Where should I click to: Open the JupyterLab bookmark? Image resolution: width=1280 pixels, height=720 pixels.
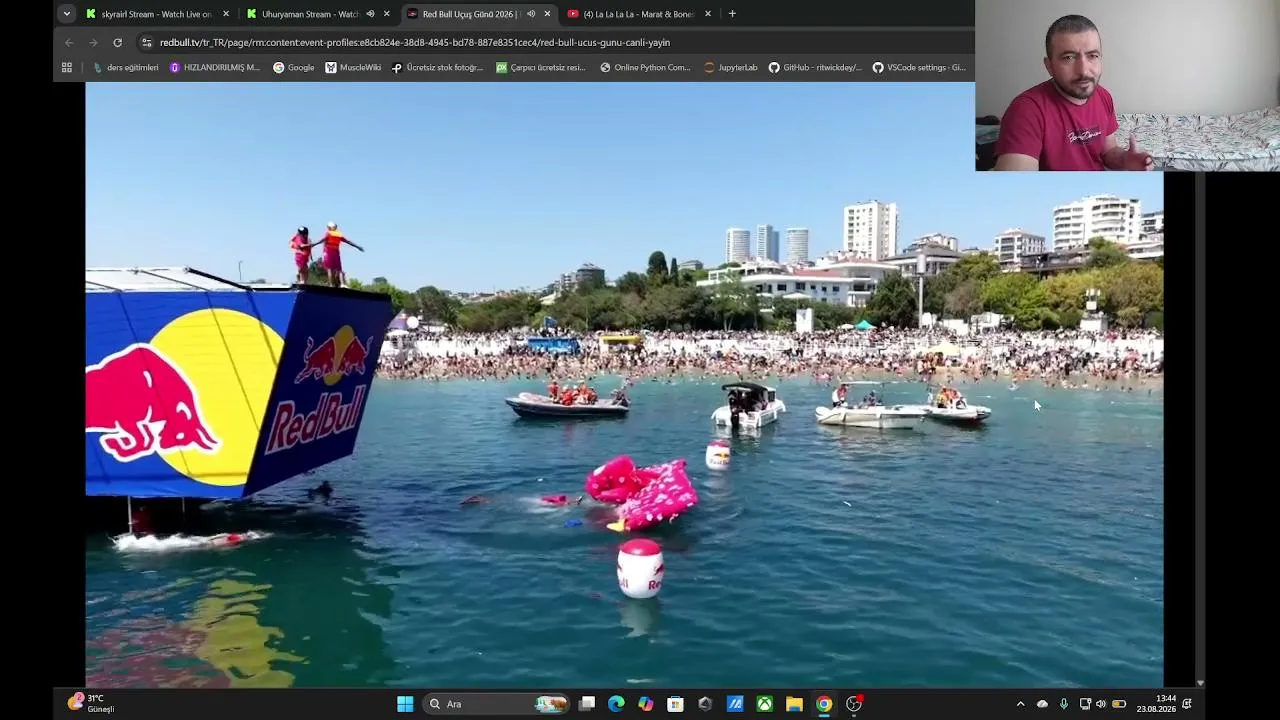731,68
